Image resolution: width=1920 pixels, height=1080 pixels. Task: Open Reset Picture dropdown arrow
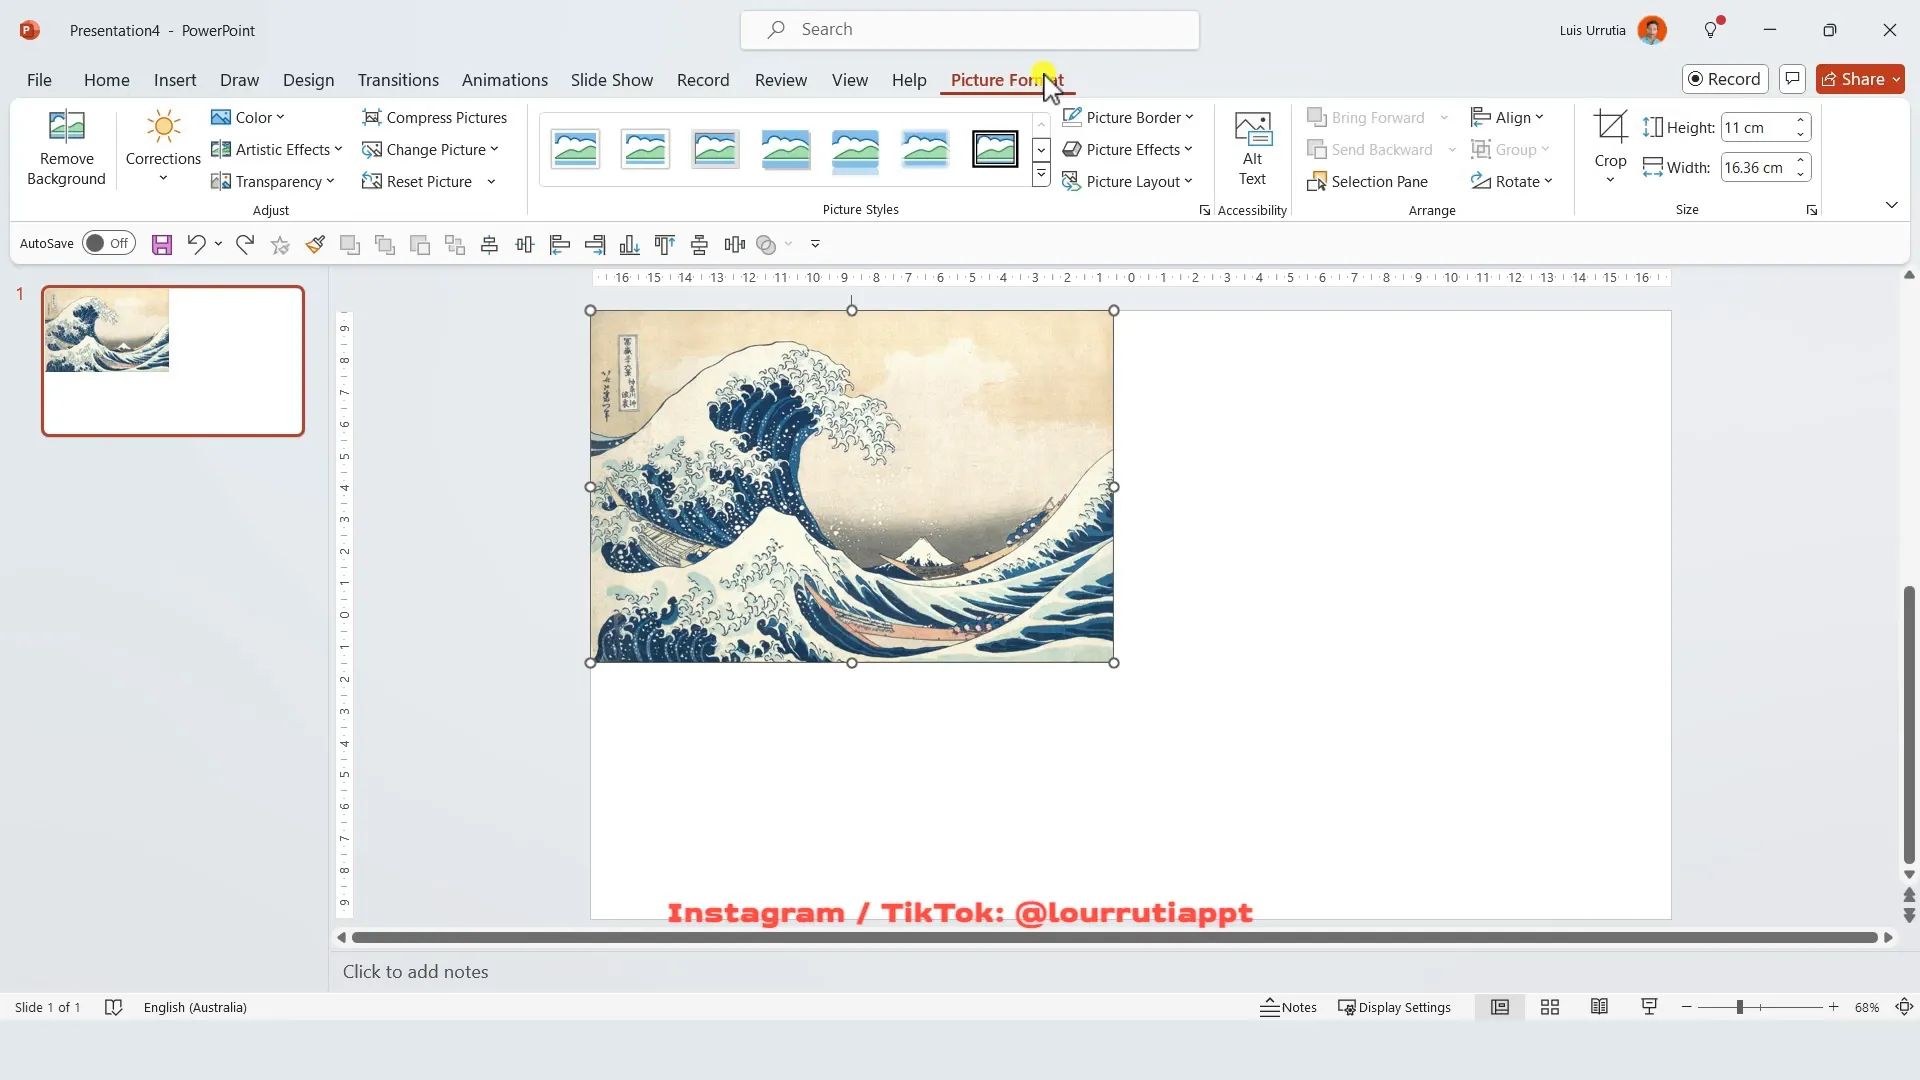pyautogui.click(x=491, y=182)
